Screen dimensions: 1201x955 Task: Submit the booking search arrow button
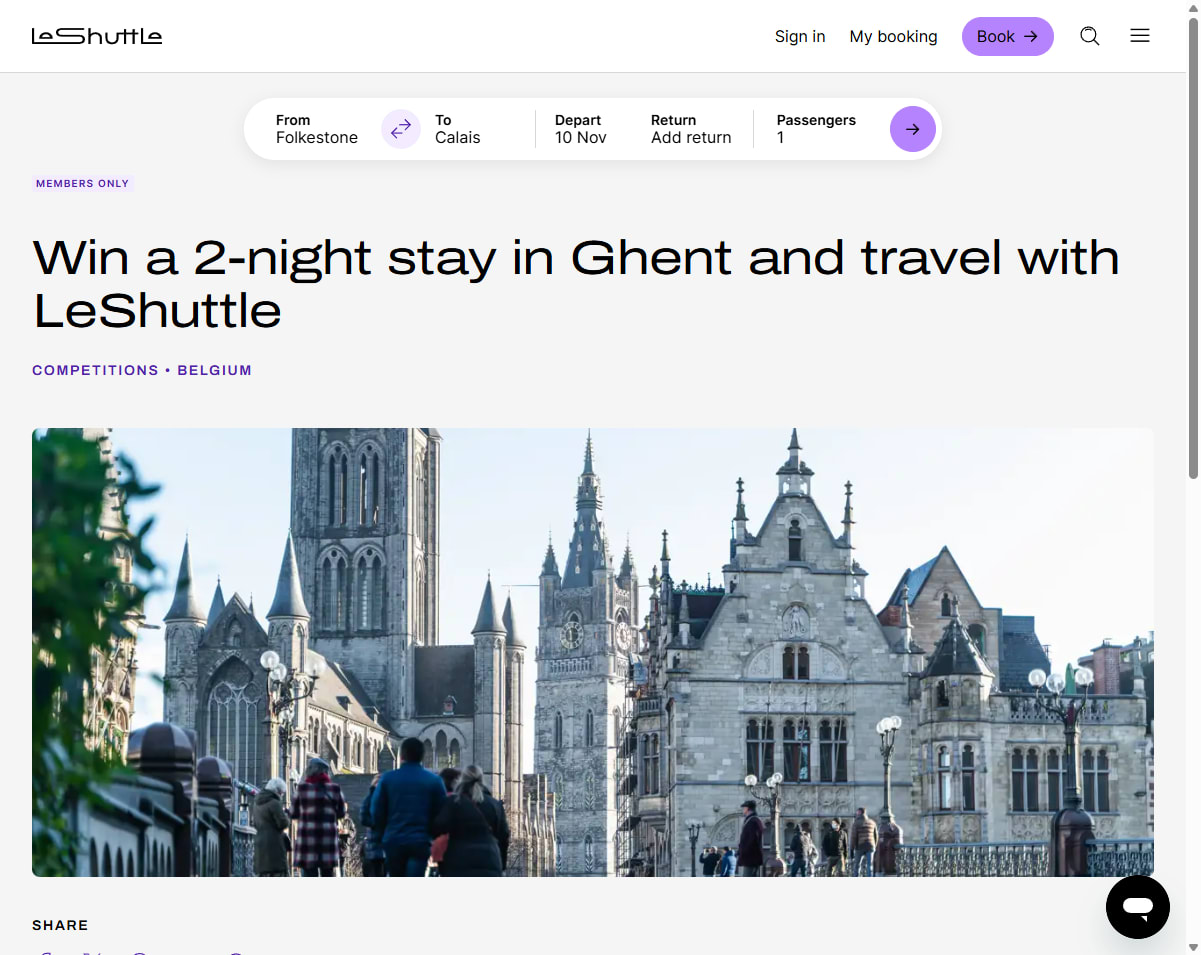click(913, 129)
